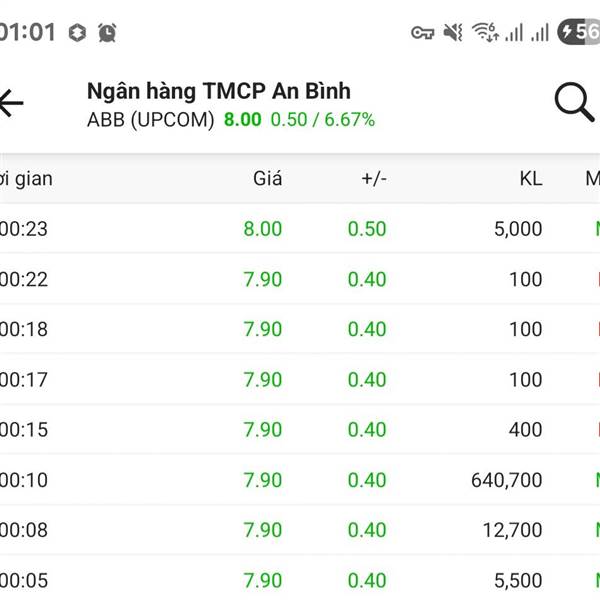Viewport: 600px width, 600px height.
Task: Select the 00:15 time cell
Action: click(24, 429)
